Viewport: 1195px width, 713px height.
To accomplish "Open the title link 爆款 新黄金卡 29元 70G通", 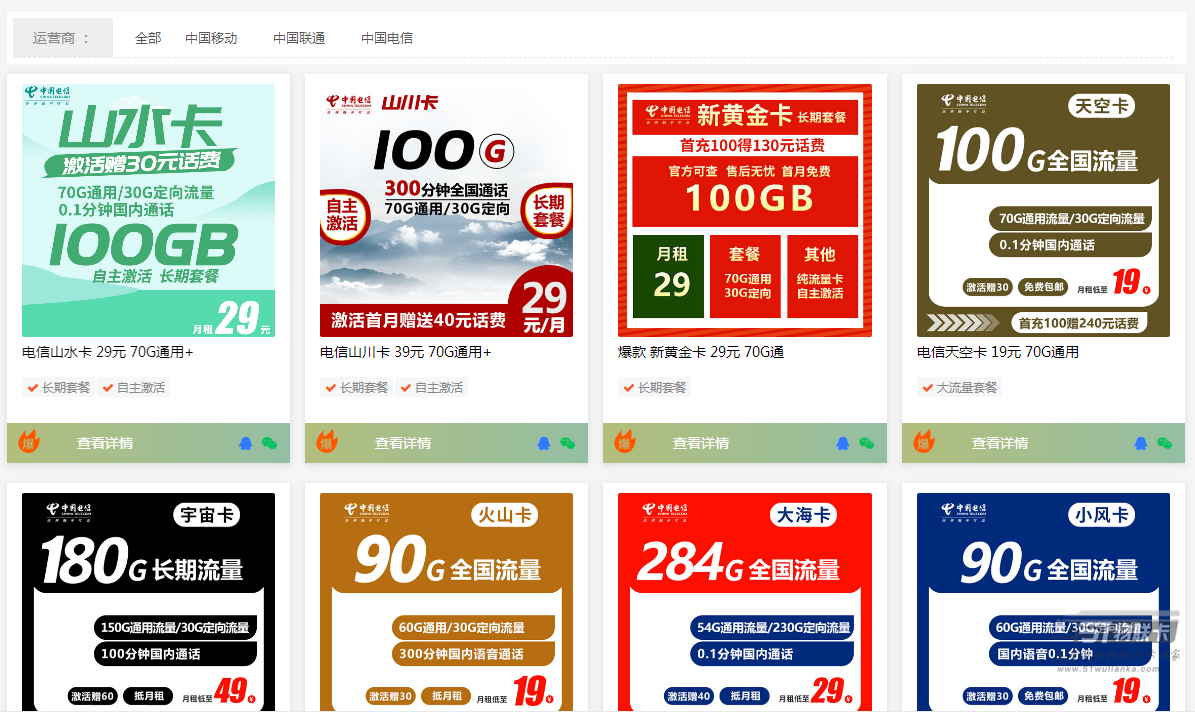I will click(701, 352).
